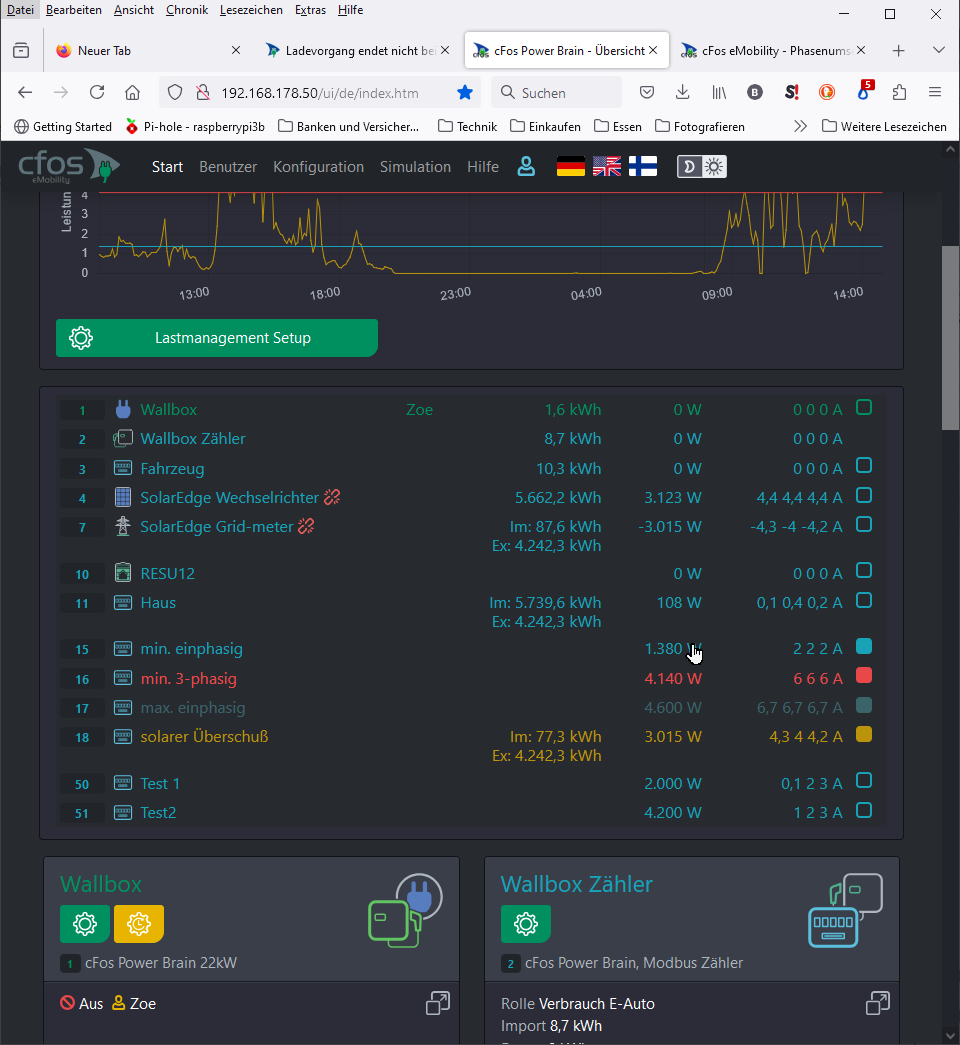The image size is (960, 1045).
Task: Click the address bar URL field
Action: pyautogui.click(x=320, y=93)
